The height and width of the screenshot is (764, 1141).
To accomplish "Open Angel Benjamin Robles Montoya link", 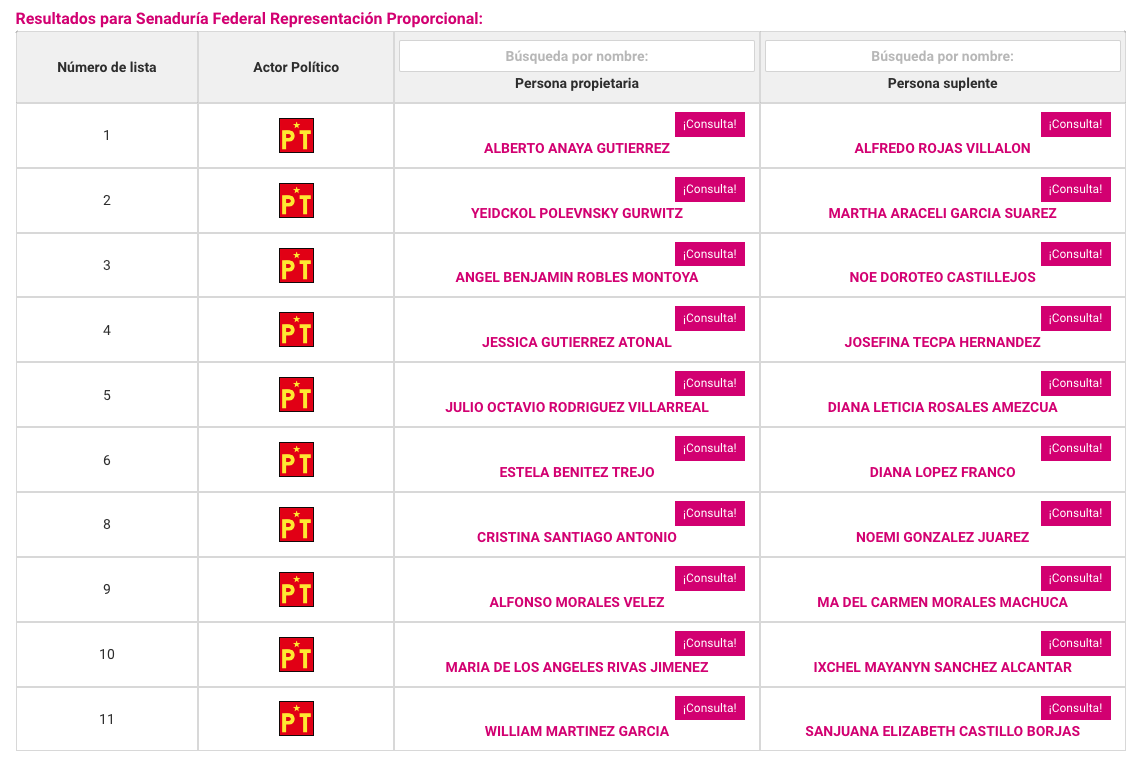I will pyautogui.click(x=576, y=277).
